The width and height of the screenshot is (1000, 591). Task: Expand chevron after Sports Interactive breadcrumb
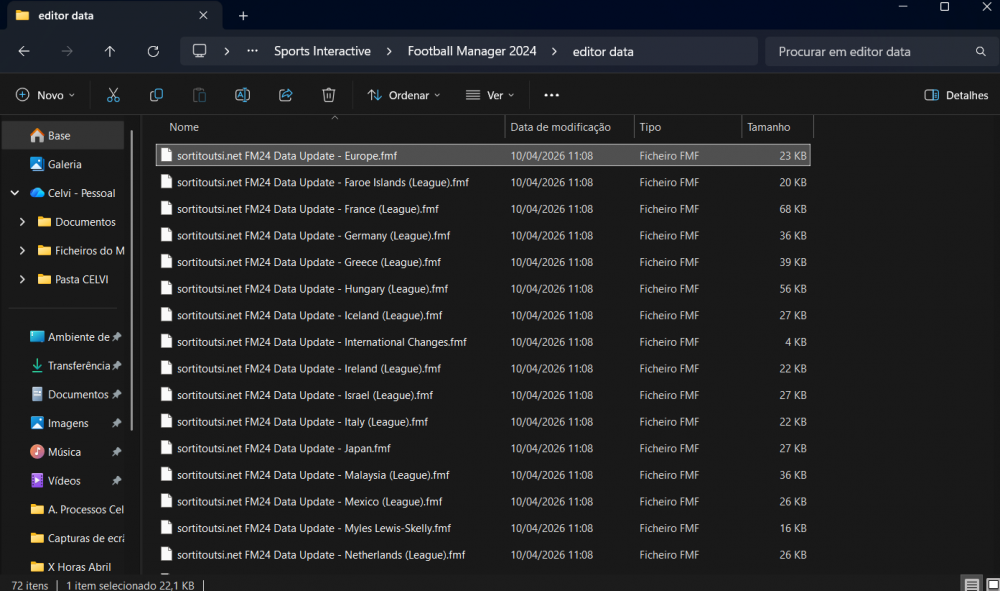click(389, 51)
